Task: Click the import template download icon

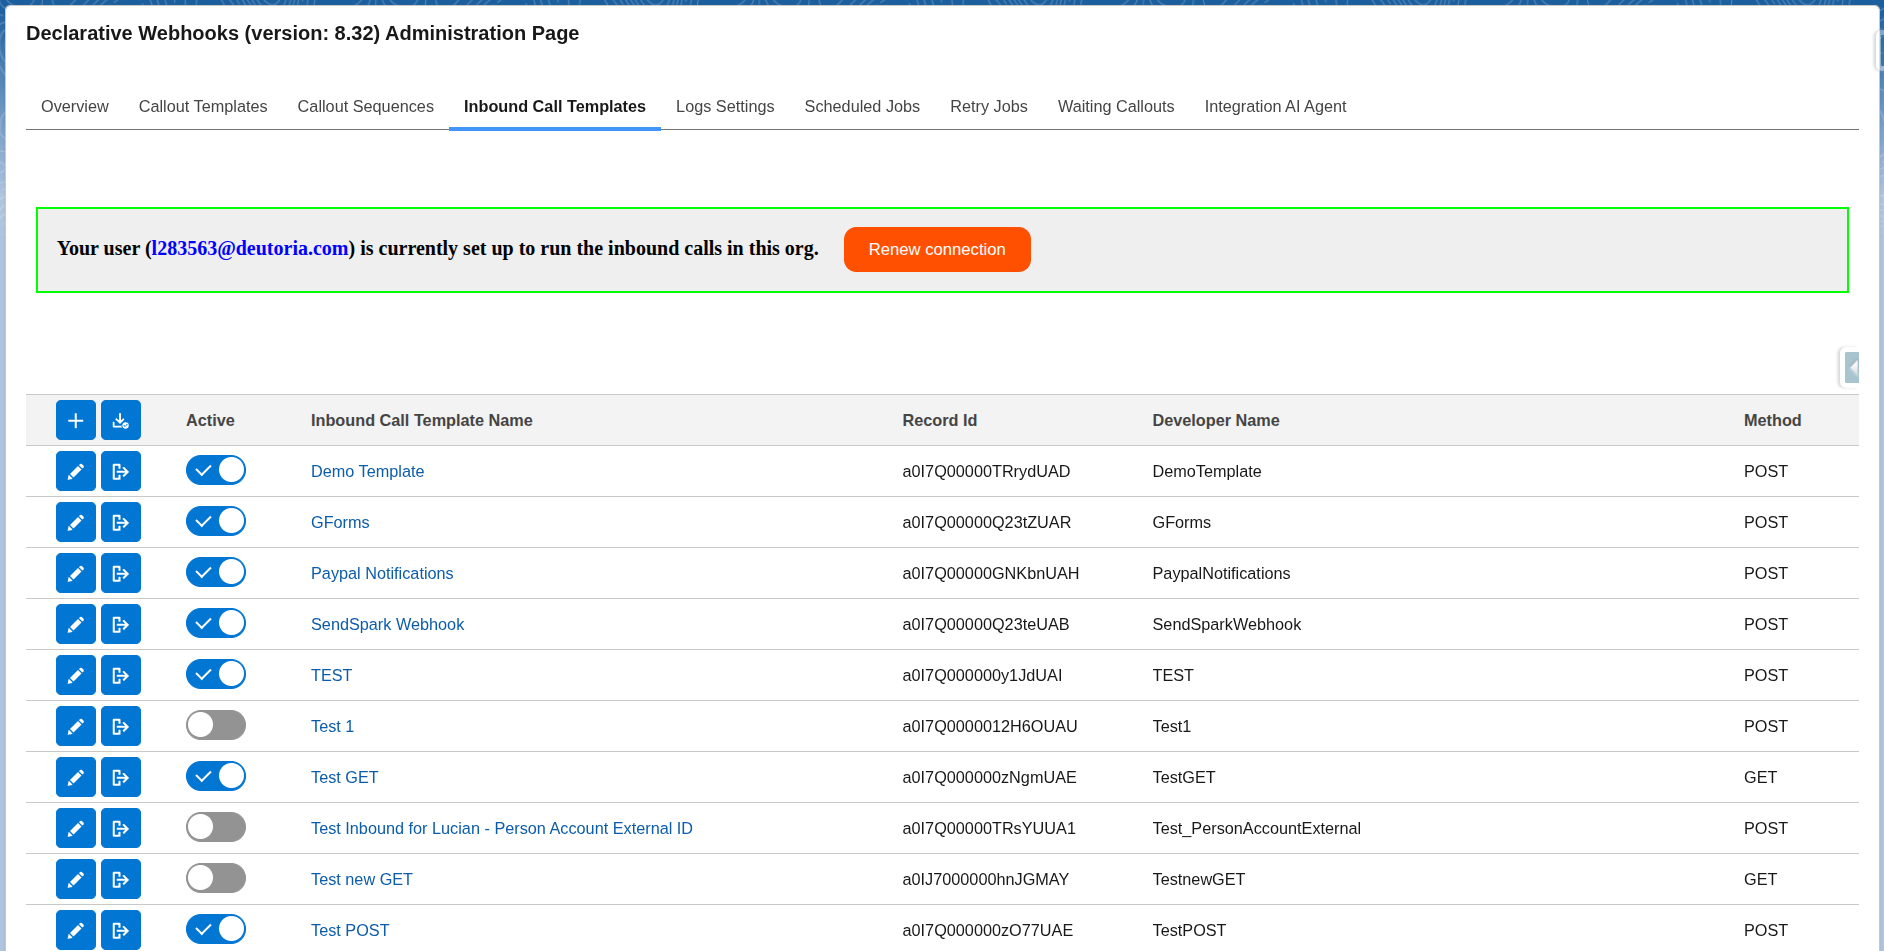Action: pos(121,421)
